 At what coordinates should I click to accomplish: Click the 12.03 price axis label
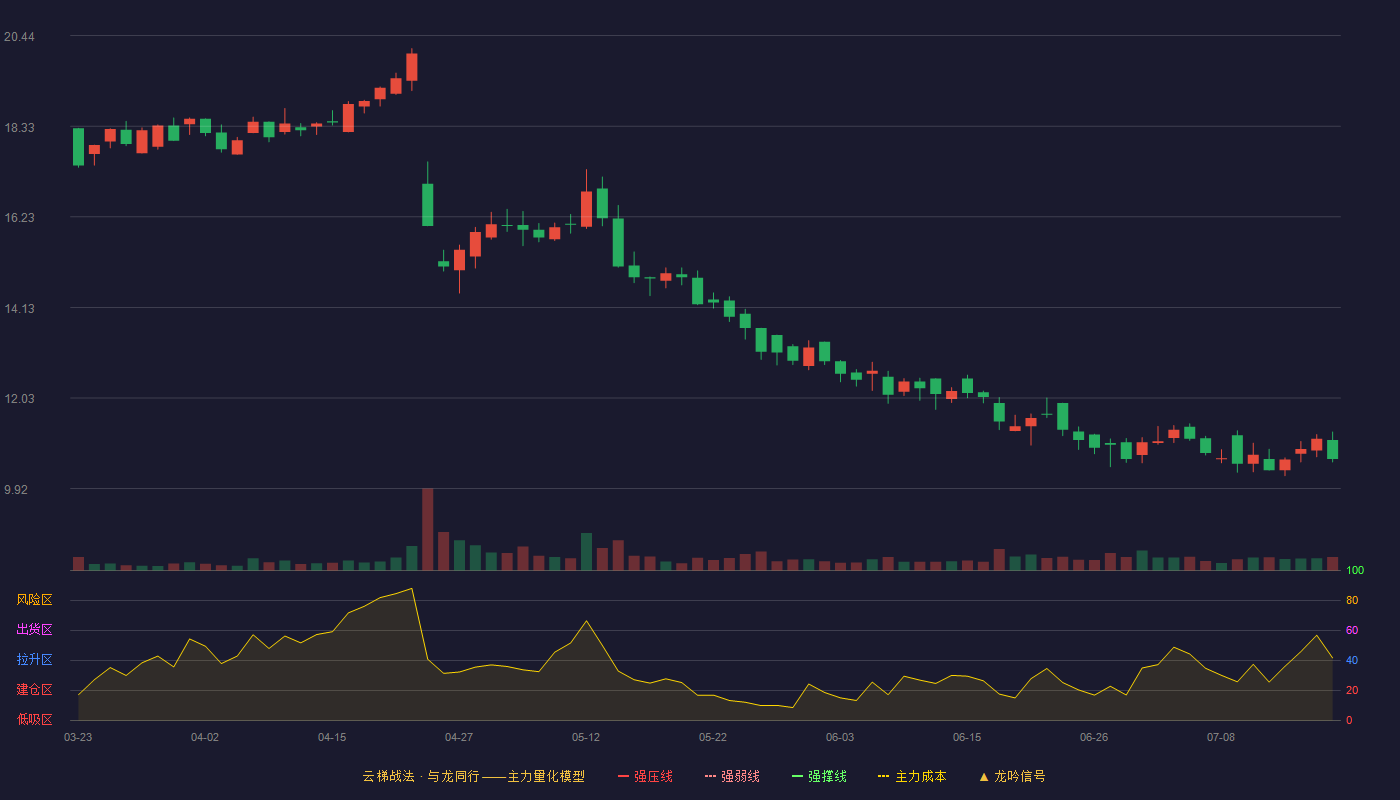click(19, 399)
